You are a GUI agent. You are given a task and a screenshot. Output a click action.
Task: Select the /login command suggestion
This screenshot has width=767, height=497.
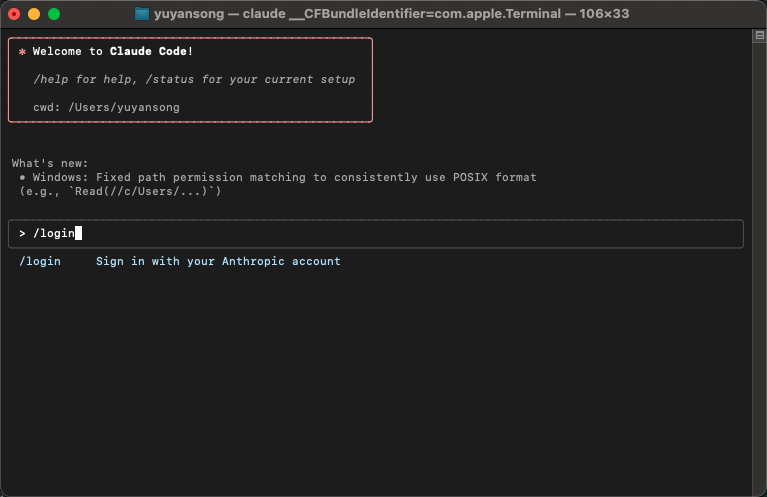click(x=40, y=261)
